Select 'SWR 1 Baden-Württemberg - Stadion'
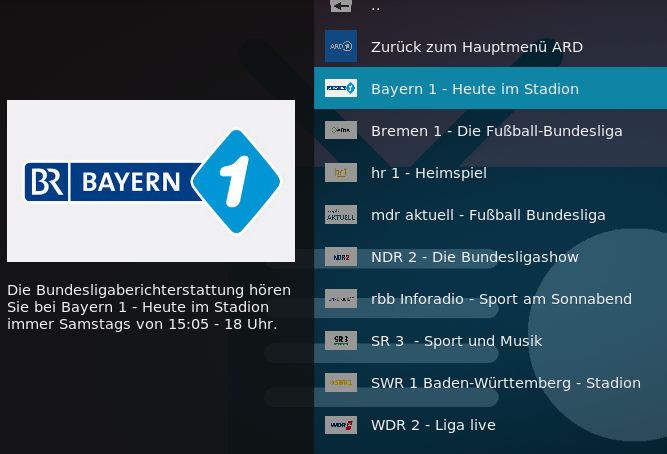Viewport: 667px width, 454px height. pos(490,383)
